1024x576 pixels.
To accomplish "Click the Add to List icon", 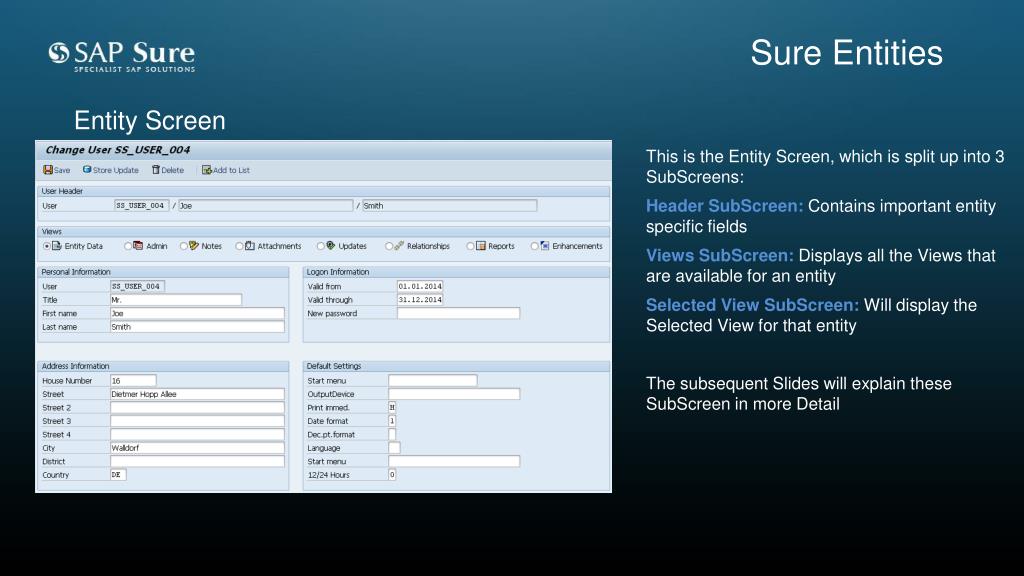I will (206, 170).
